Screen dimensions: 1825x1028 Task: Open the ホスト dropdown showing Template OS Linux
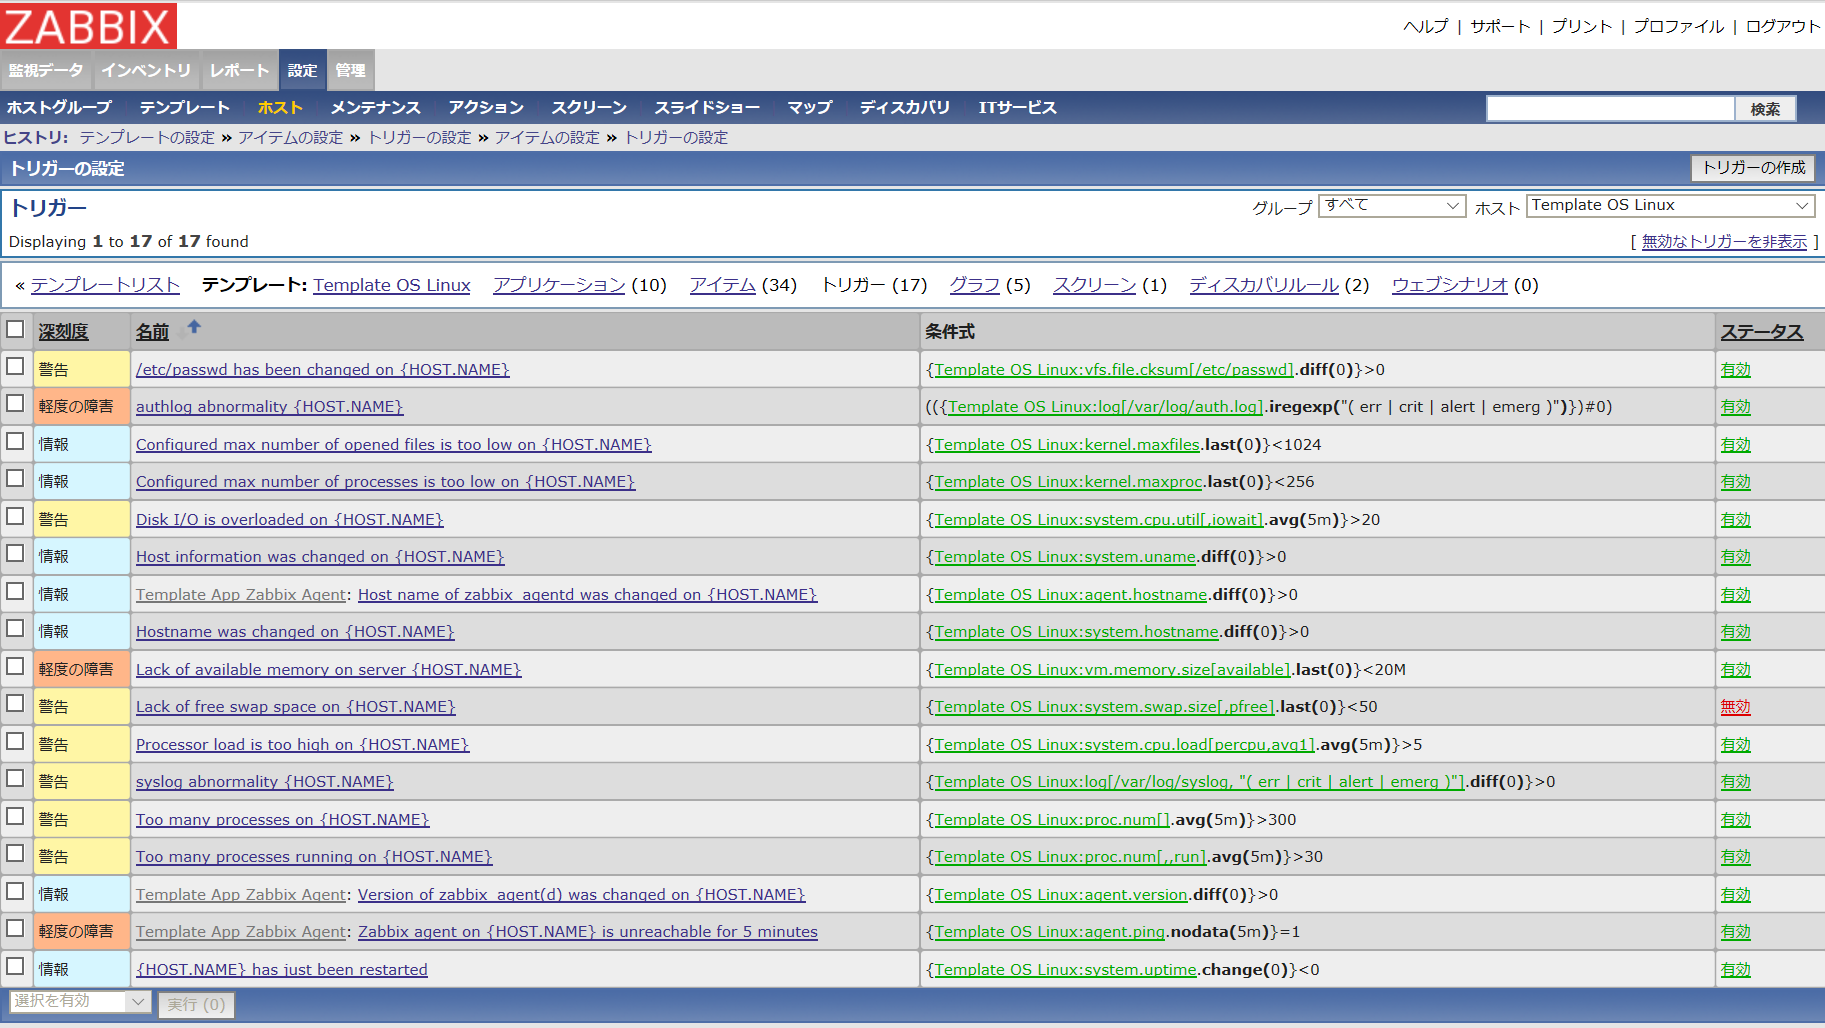pyautogui.click(x=1671, y=205)
